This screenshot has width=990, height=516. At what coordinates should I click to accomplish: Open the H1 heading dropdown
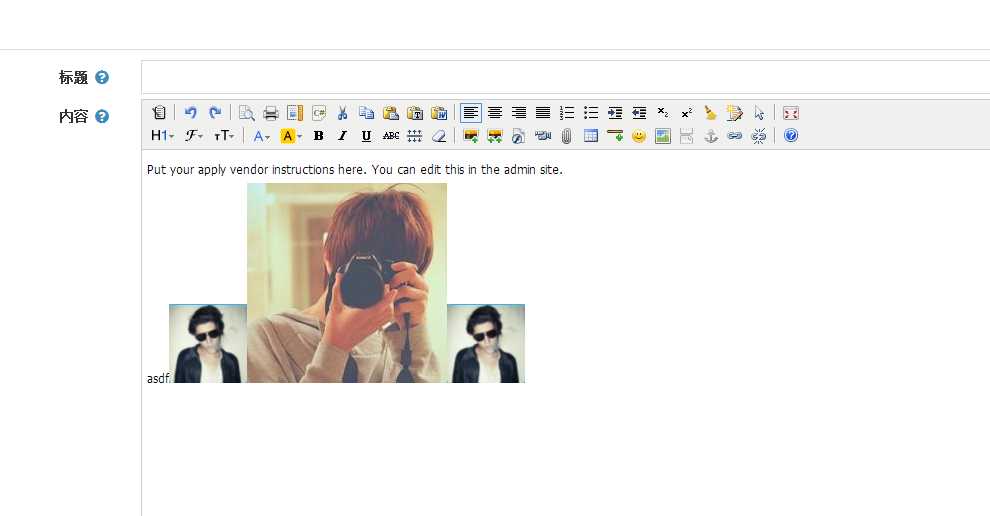pos(162,136)
